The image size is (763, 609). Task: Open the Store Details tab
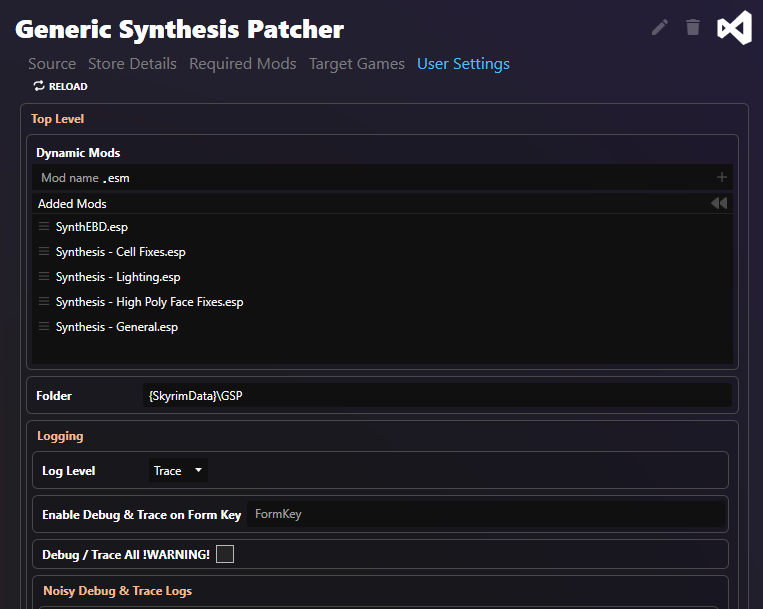[132, 64]
